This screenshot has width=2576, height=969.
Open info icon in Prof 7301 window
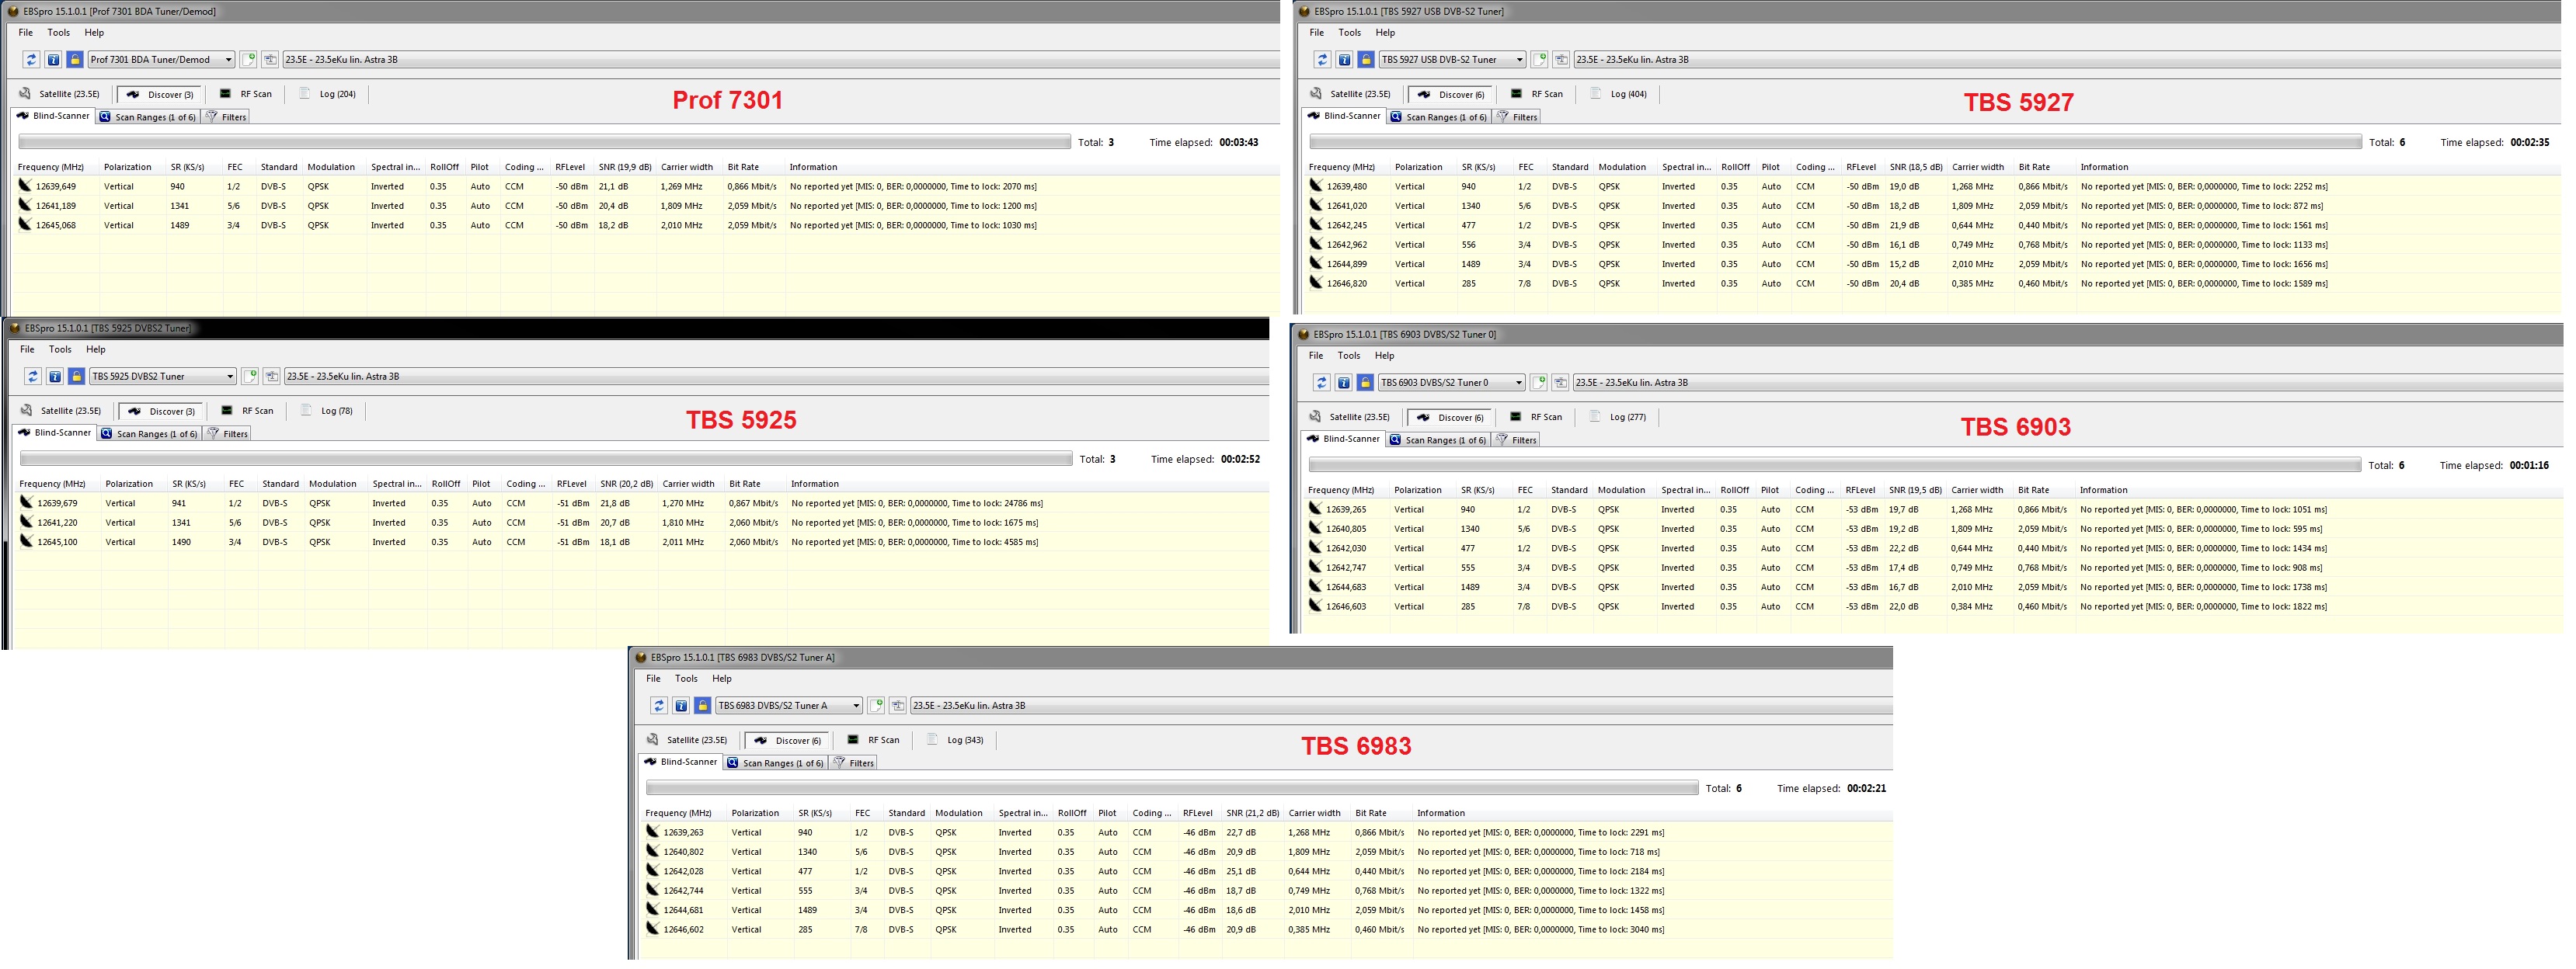(x=53, y=60)
